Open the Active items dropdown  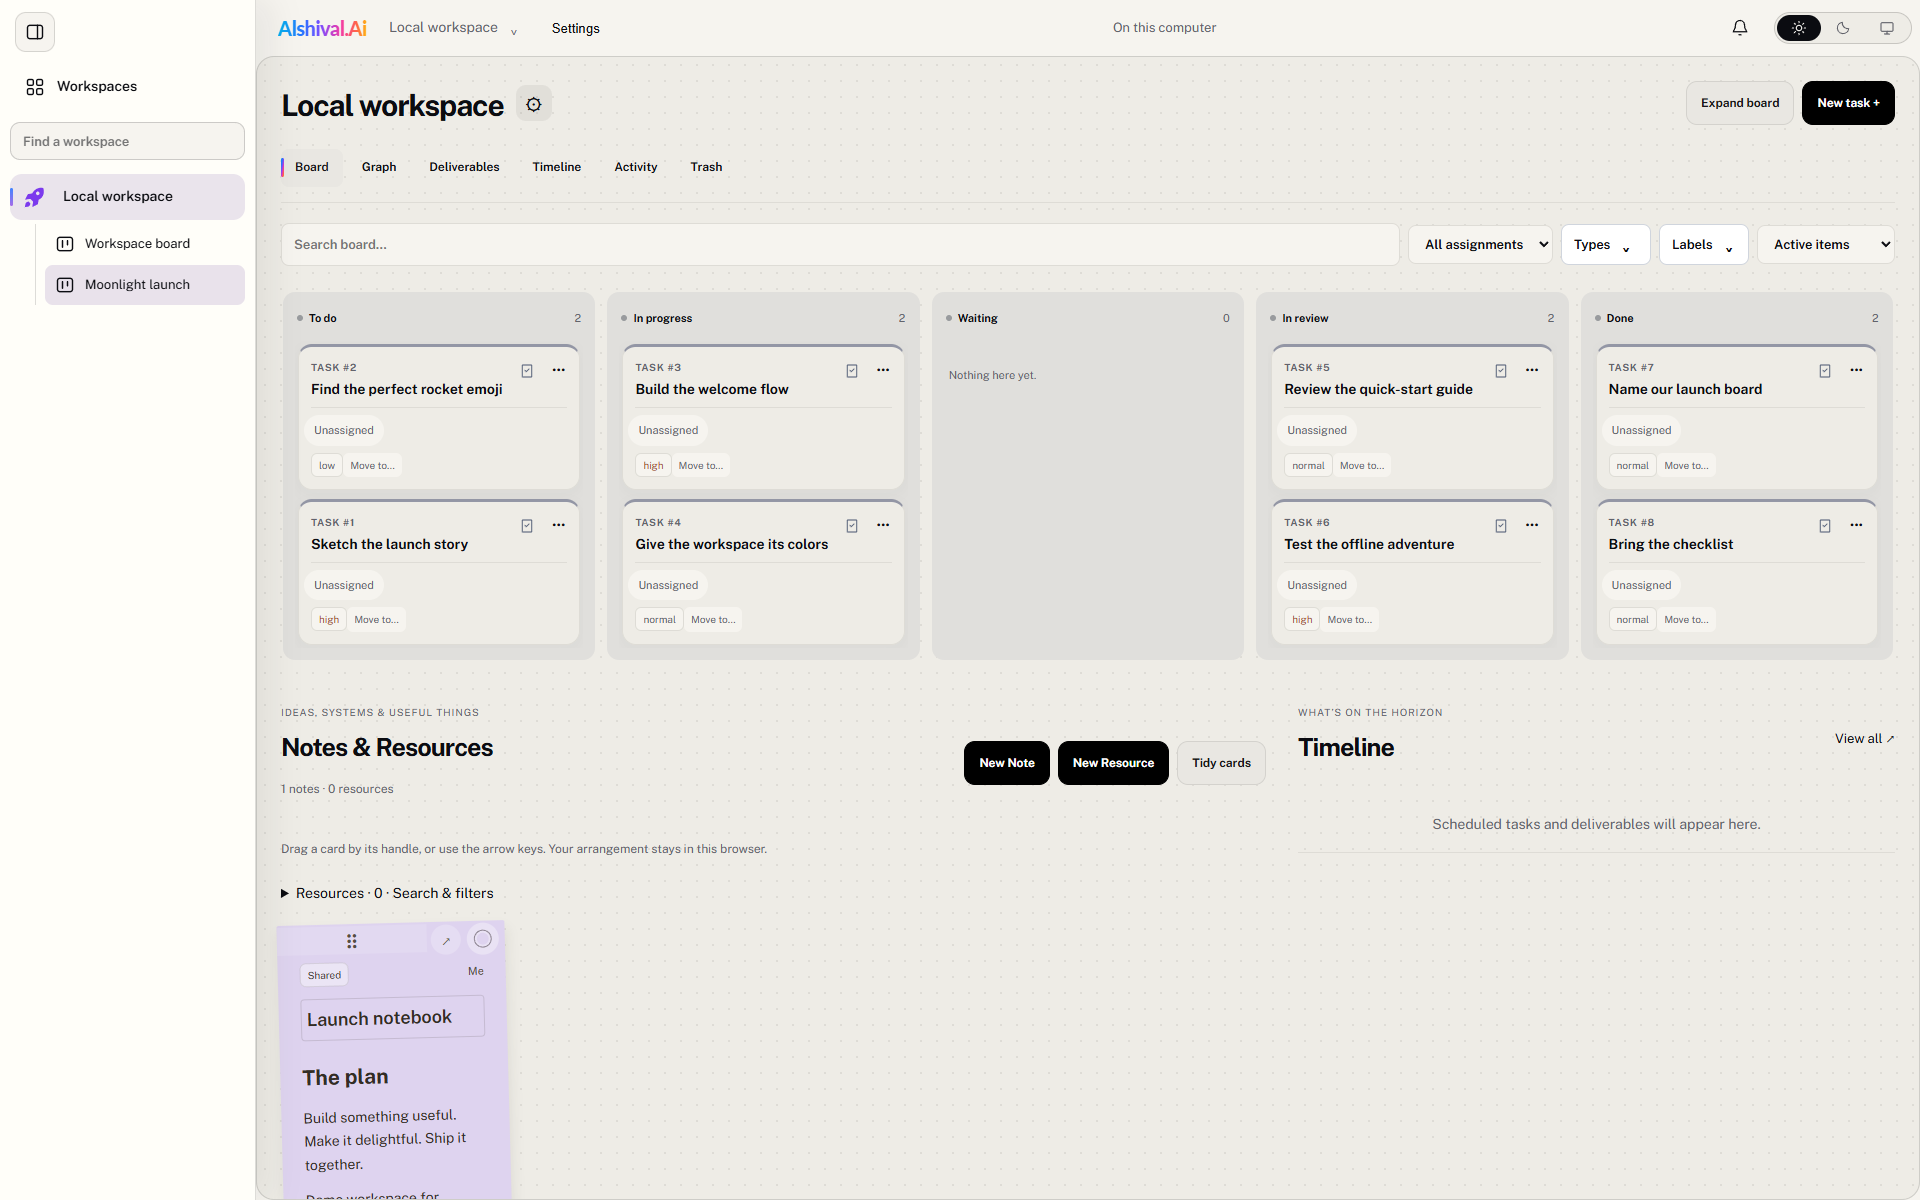coord(1825,245)
